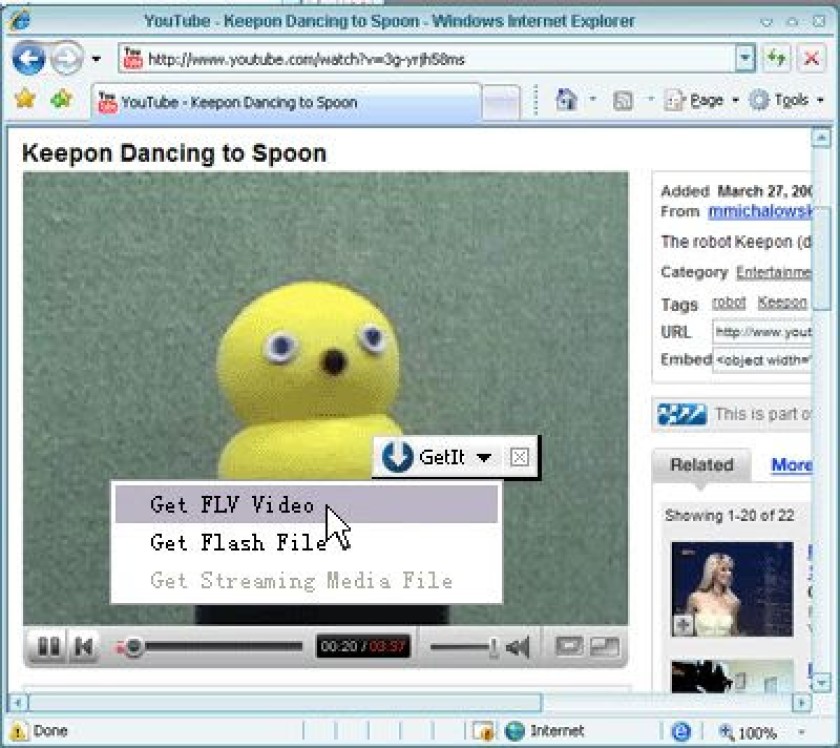Click the horizontal scrollbar right arrow
The height and width of the screenshot is (748, 840).
[x=801, y=702]
